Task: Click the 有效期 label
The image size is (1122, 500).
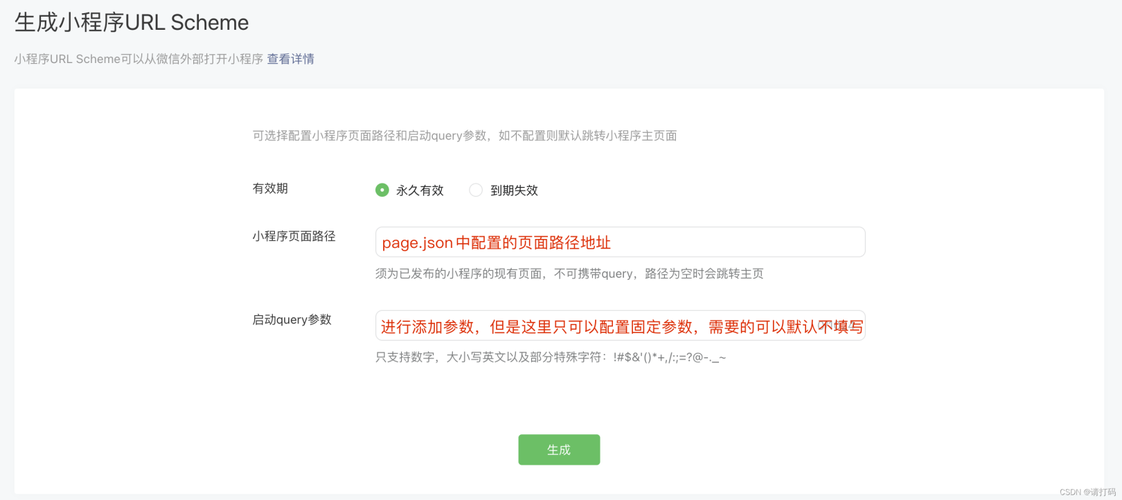Action: pyautogui.click(x=270, y=189)
